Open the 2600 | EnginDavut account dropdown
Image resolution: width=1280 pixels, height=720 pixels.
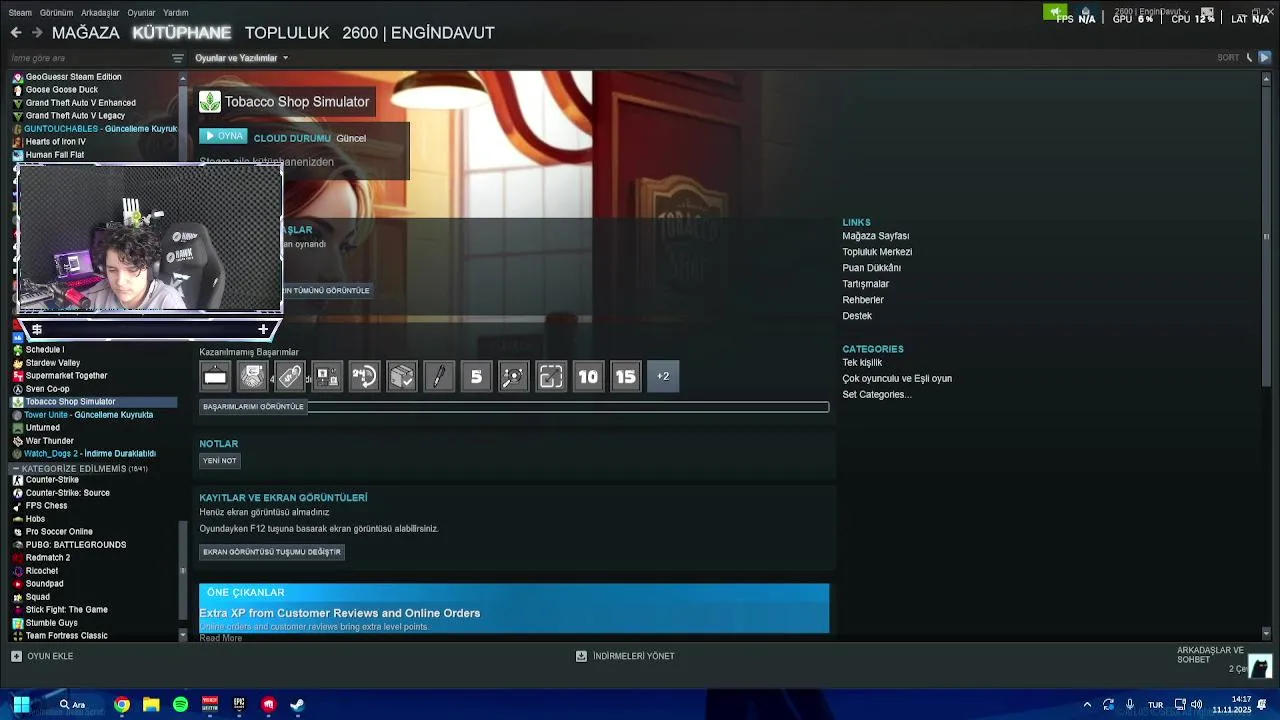pyautogui.click(x=1152, y=11)
